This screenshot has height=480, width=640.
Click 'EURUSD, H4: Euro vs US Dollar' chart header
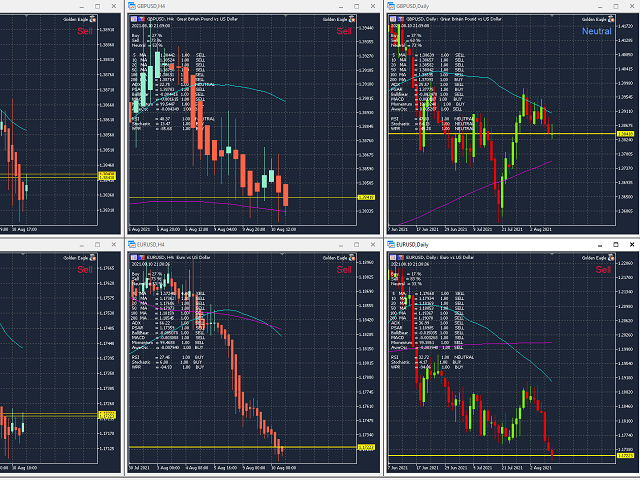pyautogui.click(x=178, y=257)
